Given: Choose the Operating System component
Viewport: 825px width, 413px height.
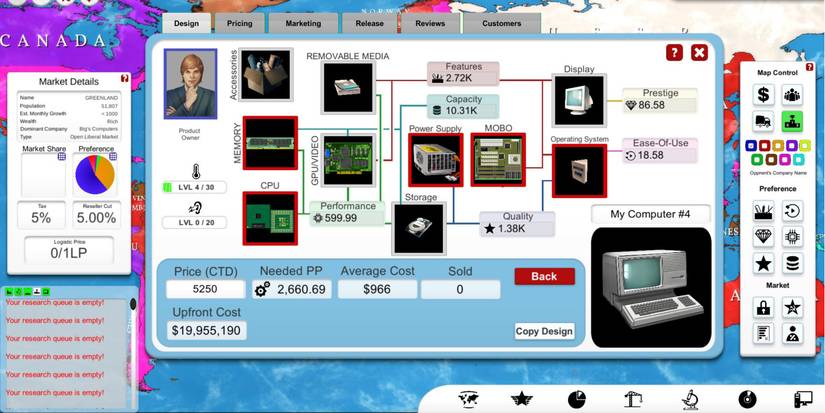Looking at the screenshot, I should 579,171.
